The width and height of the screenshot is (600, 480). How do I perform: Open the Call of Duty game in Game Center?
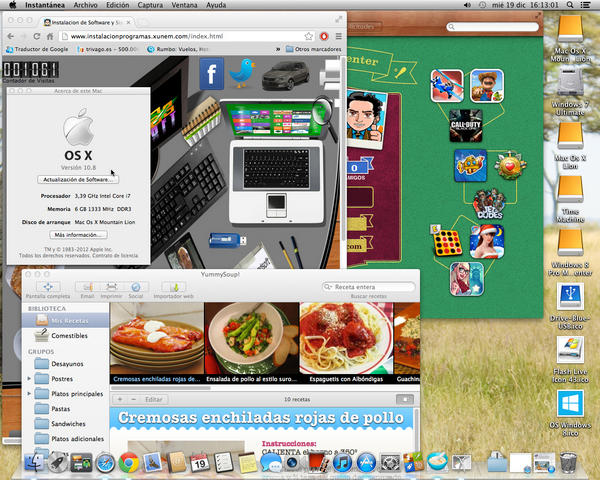pyautogui.click(x=466, y=126)
